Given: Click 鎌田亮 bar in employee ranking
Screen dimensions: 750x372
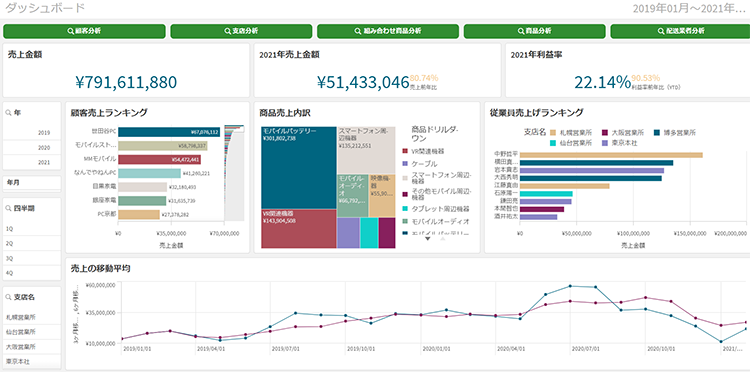Looking at the screenshot, I should click(545, 202).
